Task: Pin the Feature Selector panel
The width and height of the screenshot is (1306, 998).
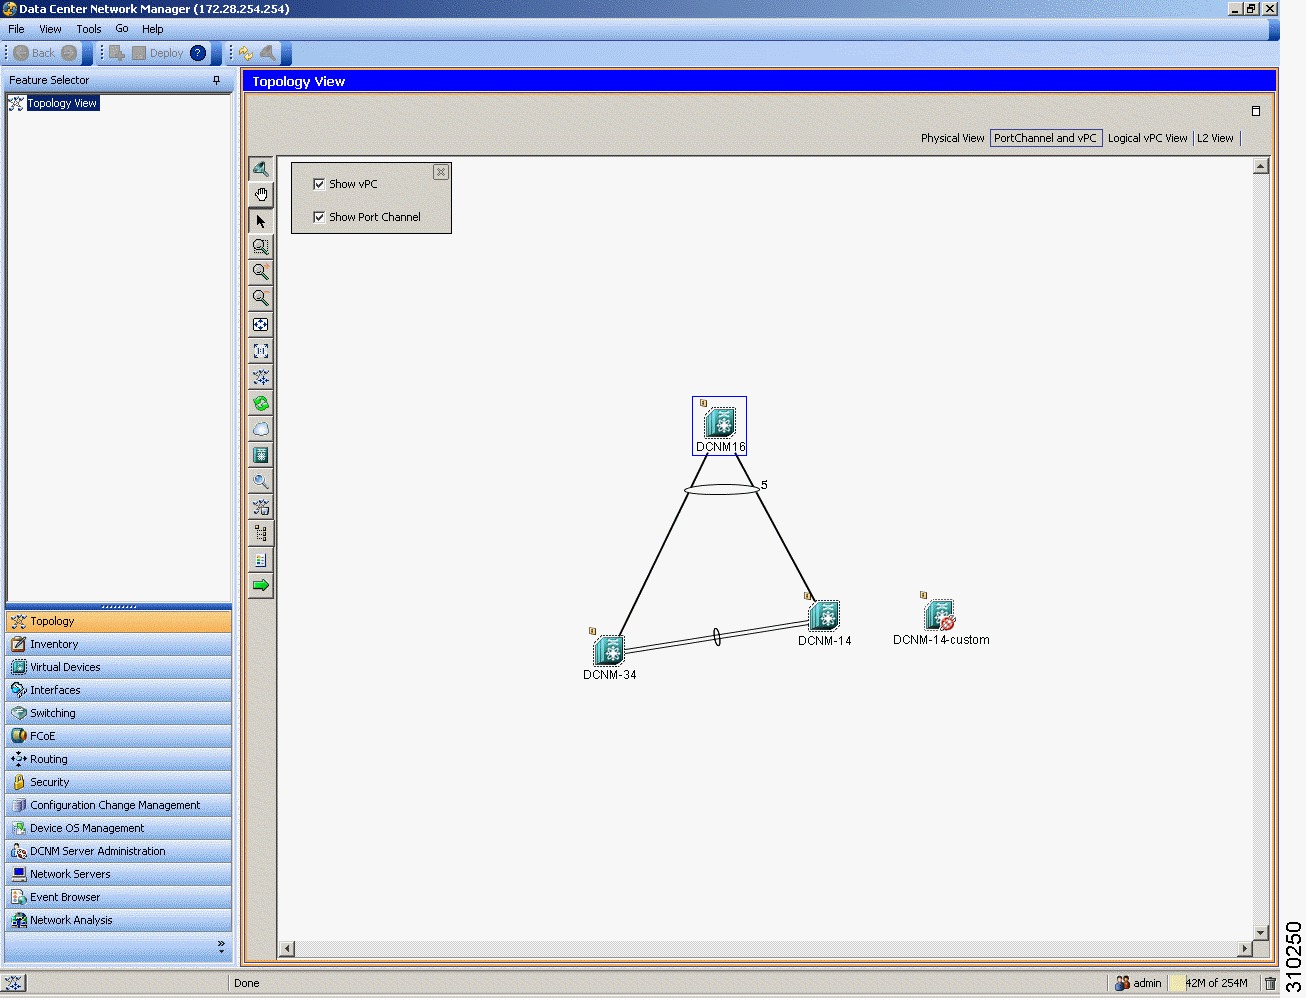Action: click(x=217, y=80)
